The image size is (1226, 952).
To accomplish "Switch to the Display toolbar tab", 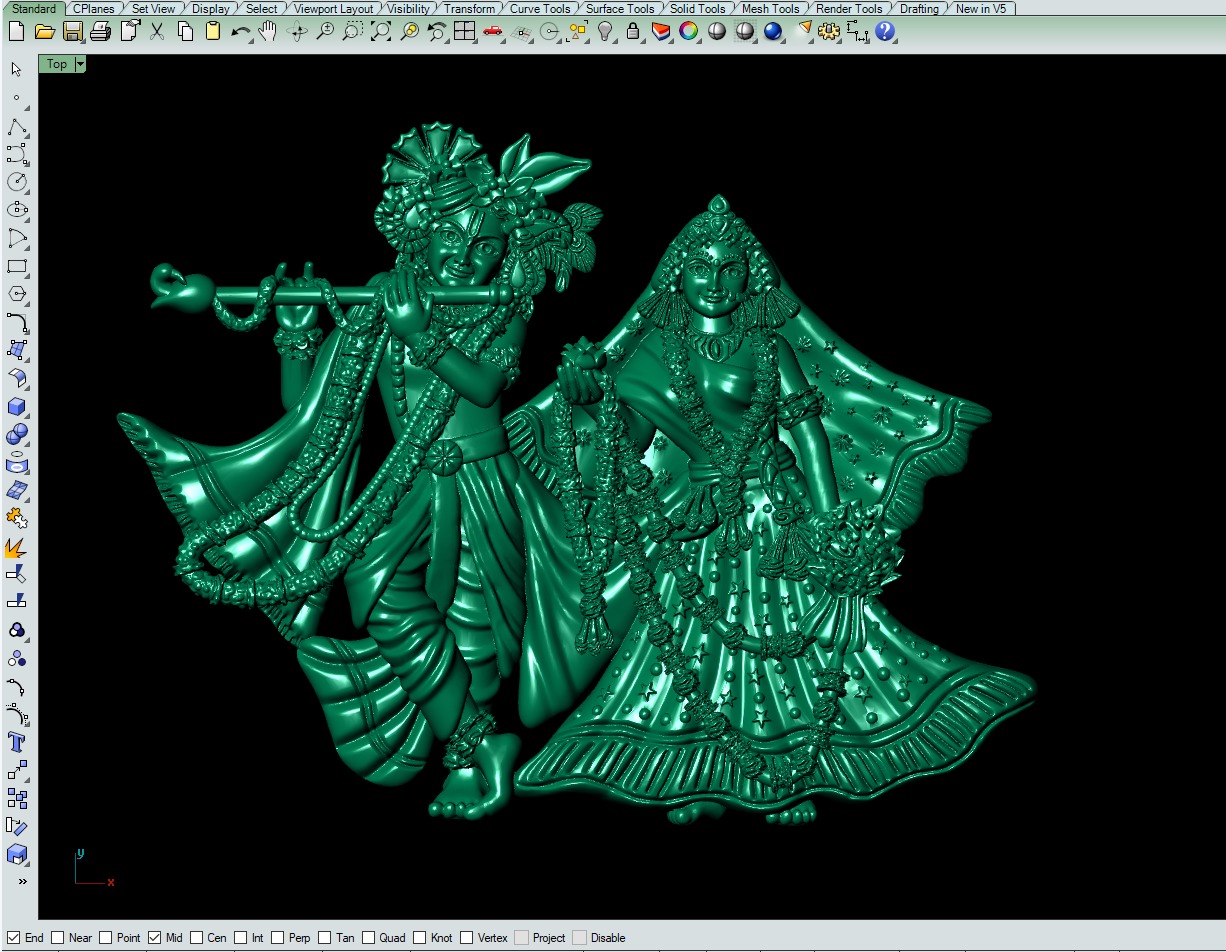I will pyautogui.click(x=210, y=9).
